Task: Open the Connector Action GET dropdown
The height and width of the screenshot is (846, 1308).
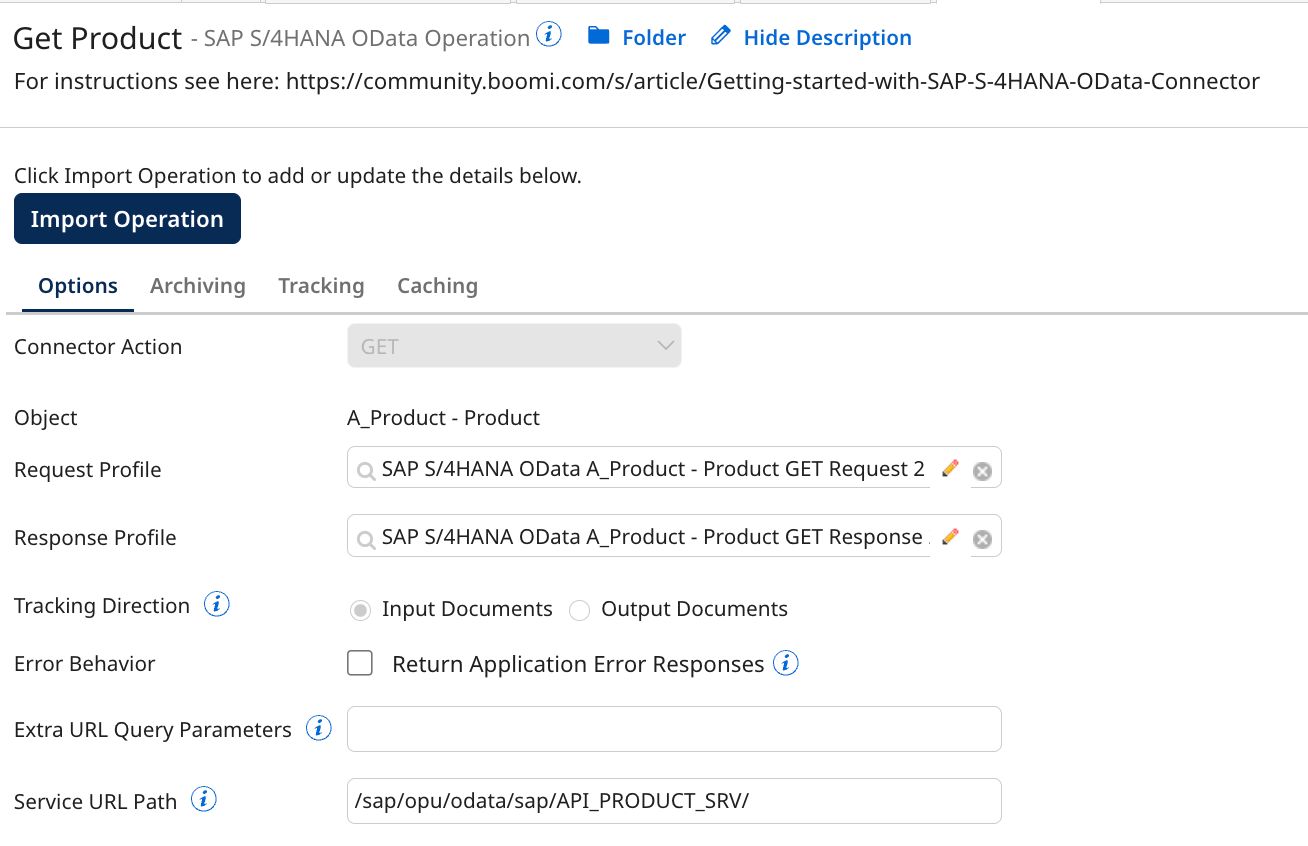Action: click(x=514, y=345)
